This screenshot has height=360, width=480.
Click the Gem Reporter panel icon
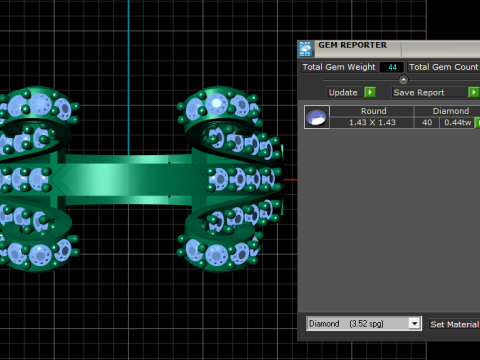click(x=305, y=49)
